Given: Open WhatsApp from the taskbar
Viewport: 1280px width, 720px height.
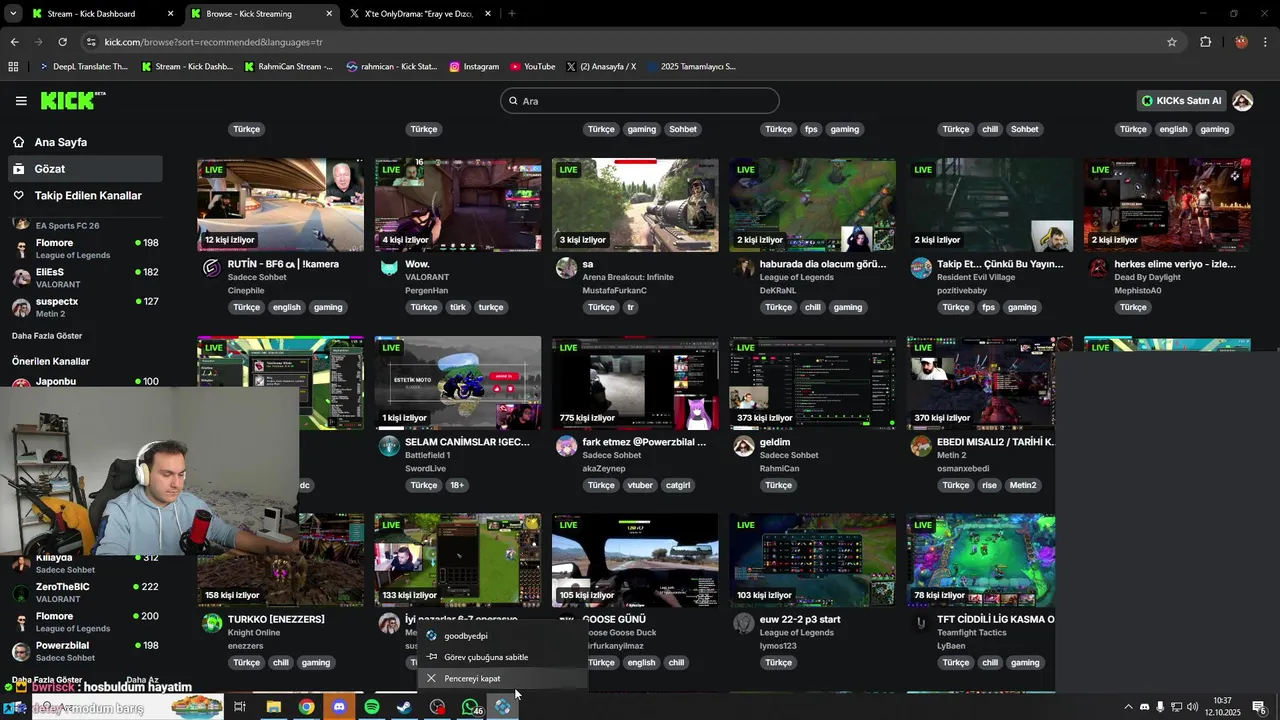Looking at the screenshot, I should click(x=470, y=707).
